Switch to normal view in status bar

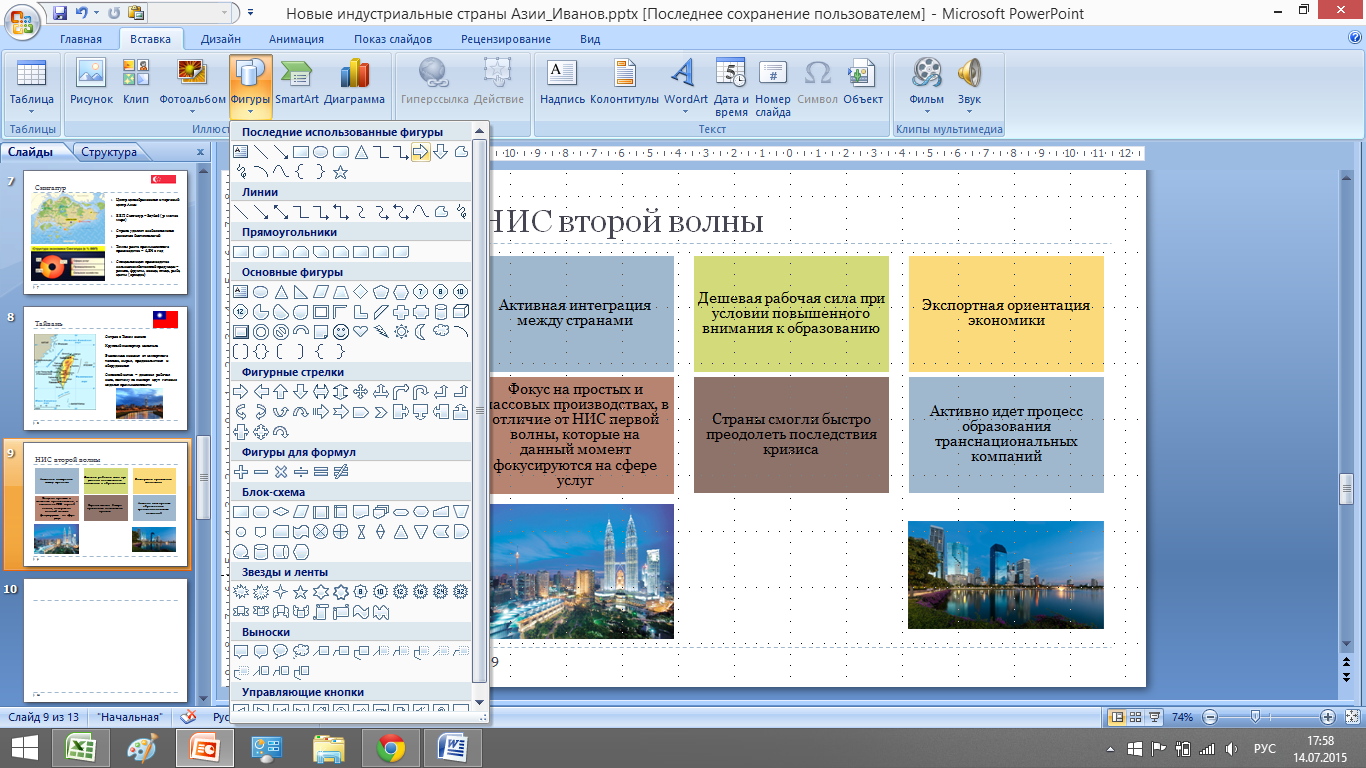[x=1118, y=717]
